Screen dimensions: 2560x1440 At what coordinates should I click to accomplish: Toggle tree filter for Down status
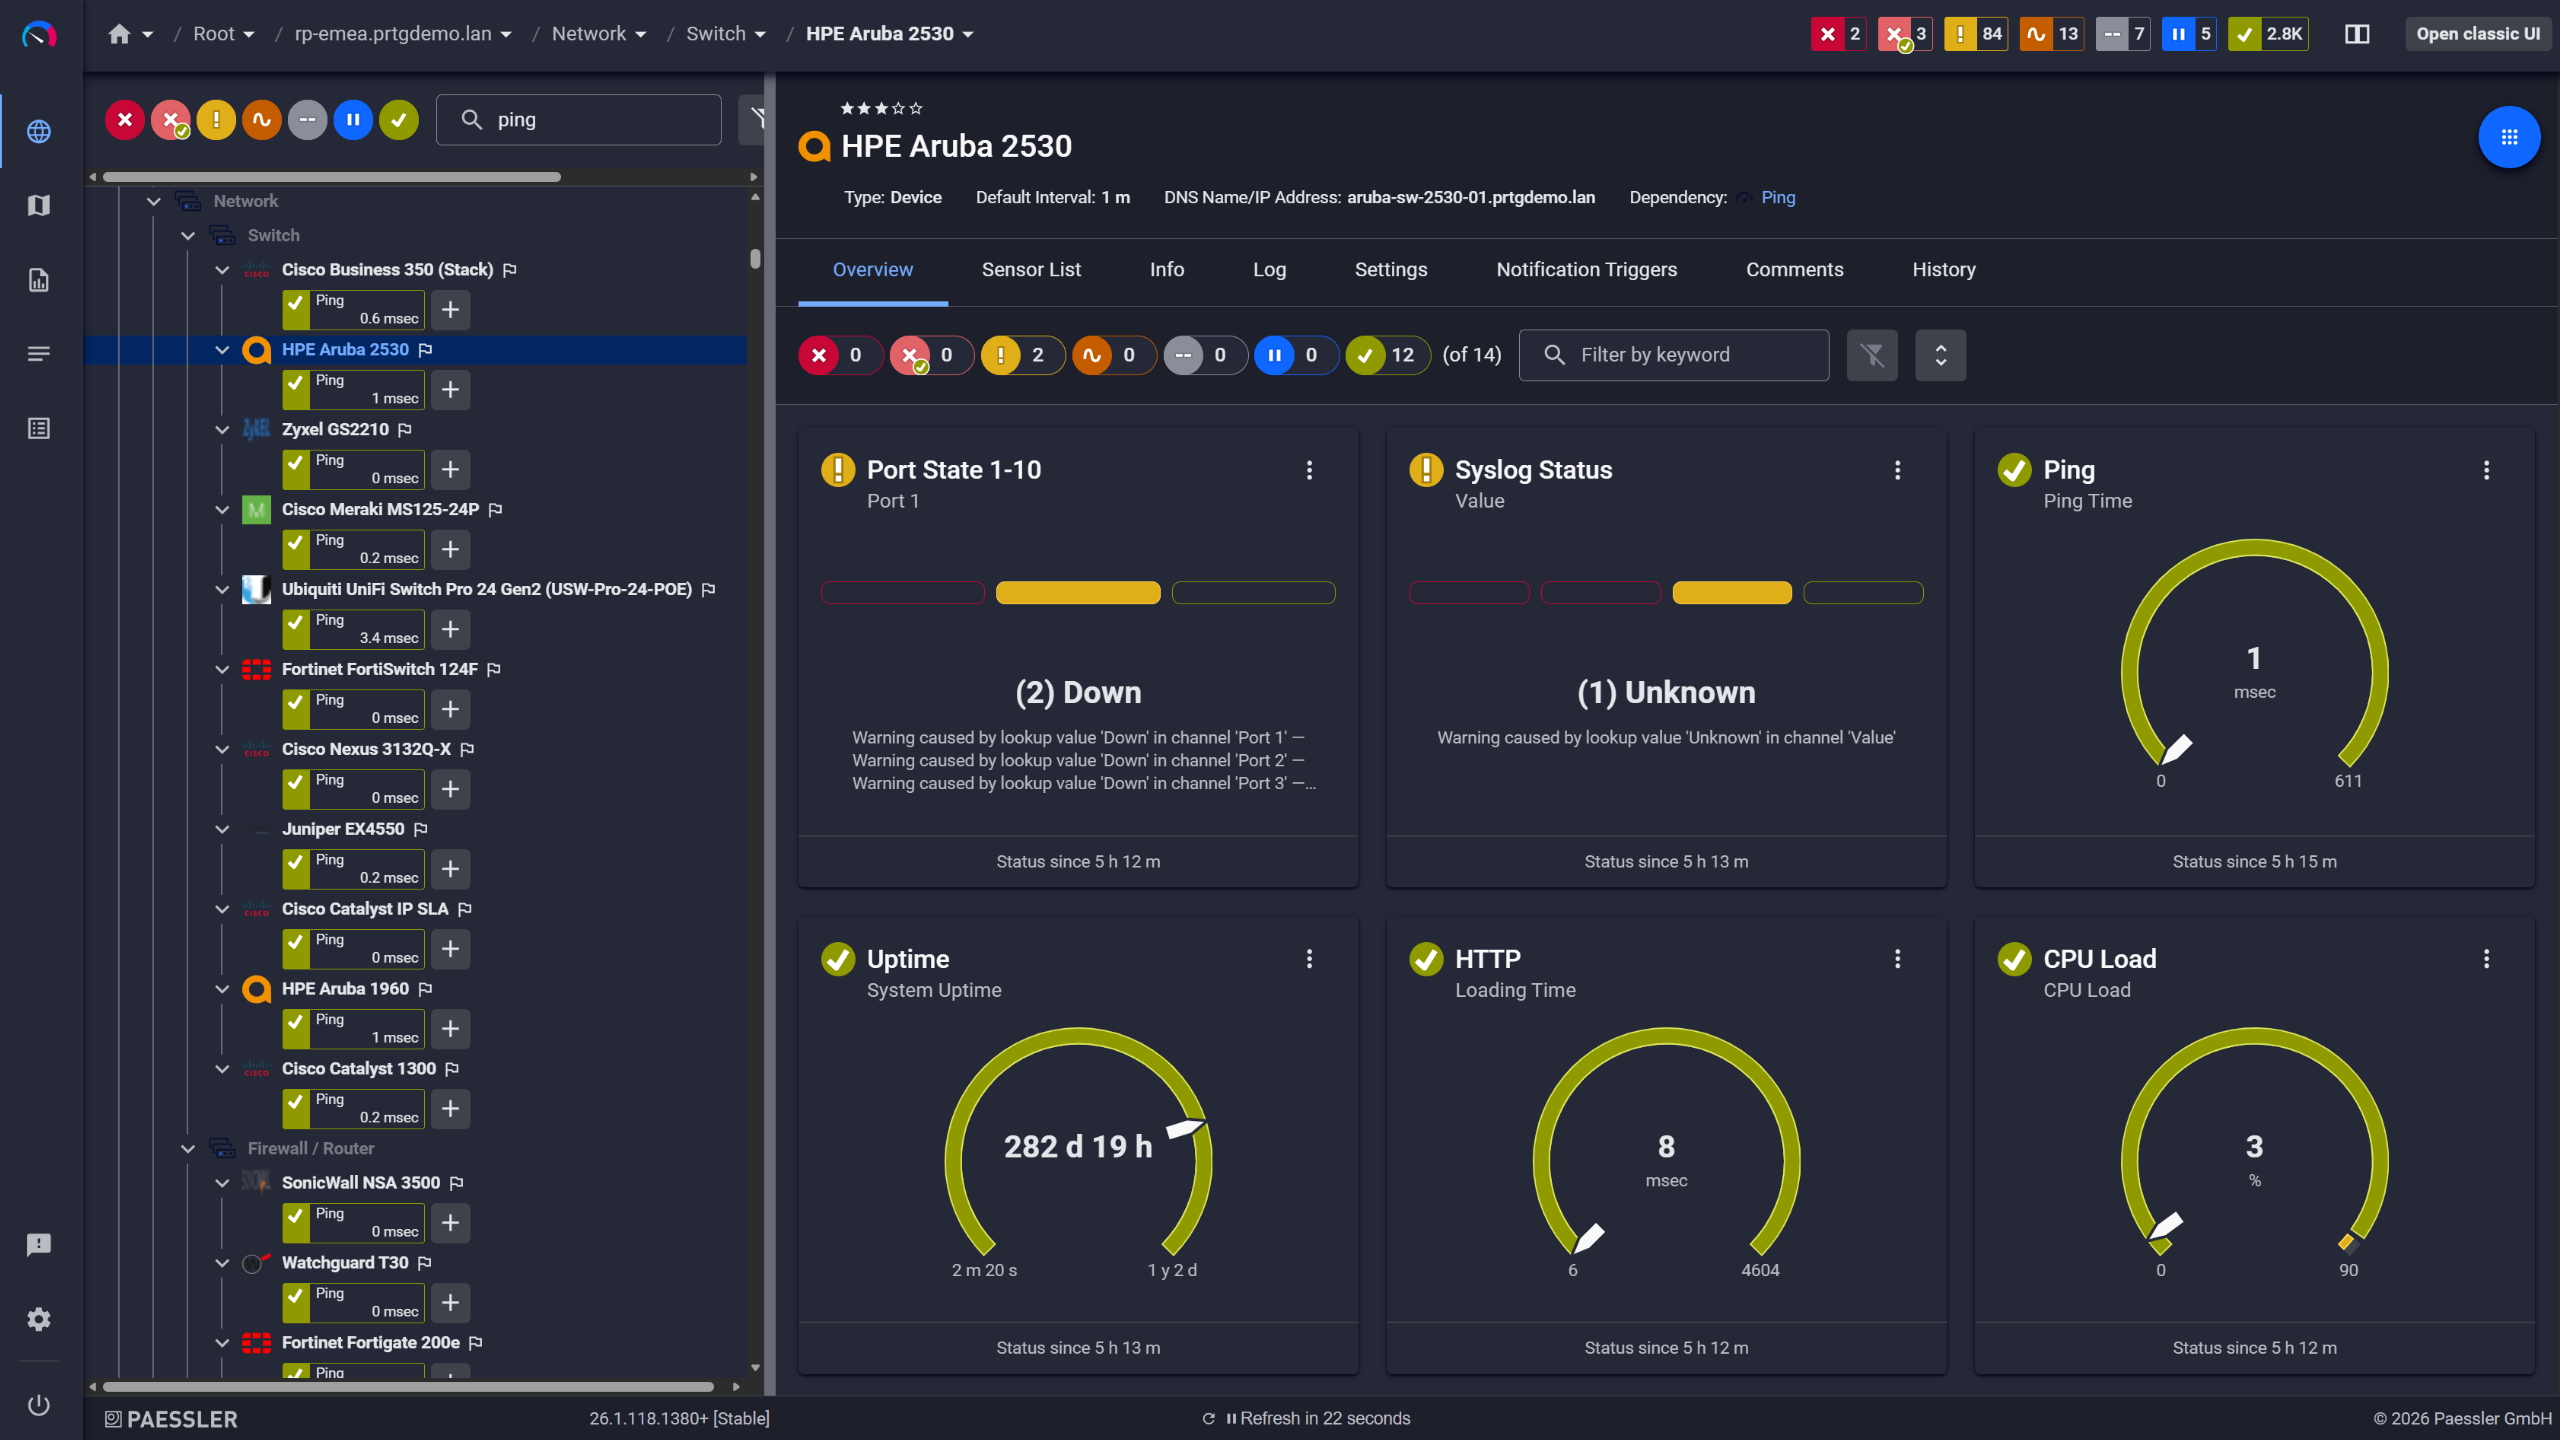(125, 120)
